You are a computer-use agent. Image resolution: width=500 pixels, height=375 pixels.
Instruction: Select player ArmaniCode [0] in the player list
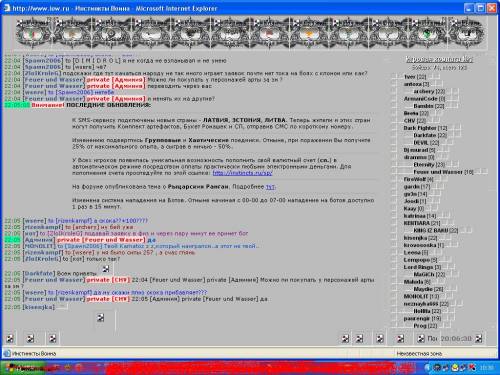point(424,99)
